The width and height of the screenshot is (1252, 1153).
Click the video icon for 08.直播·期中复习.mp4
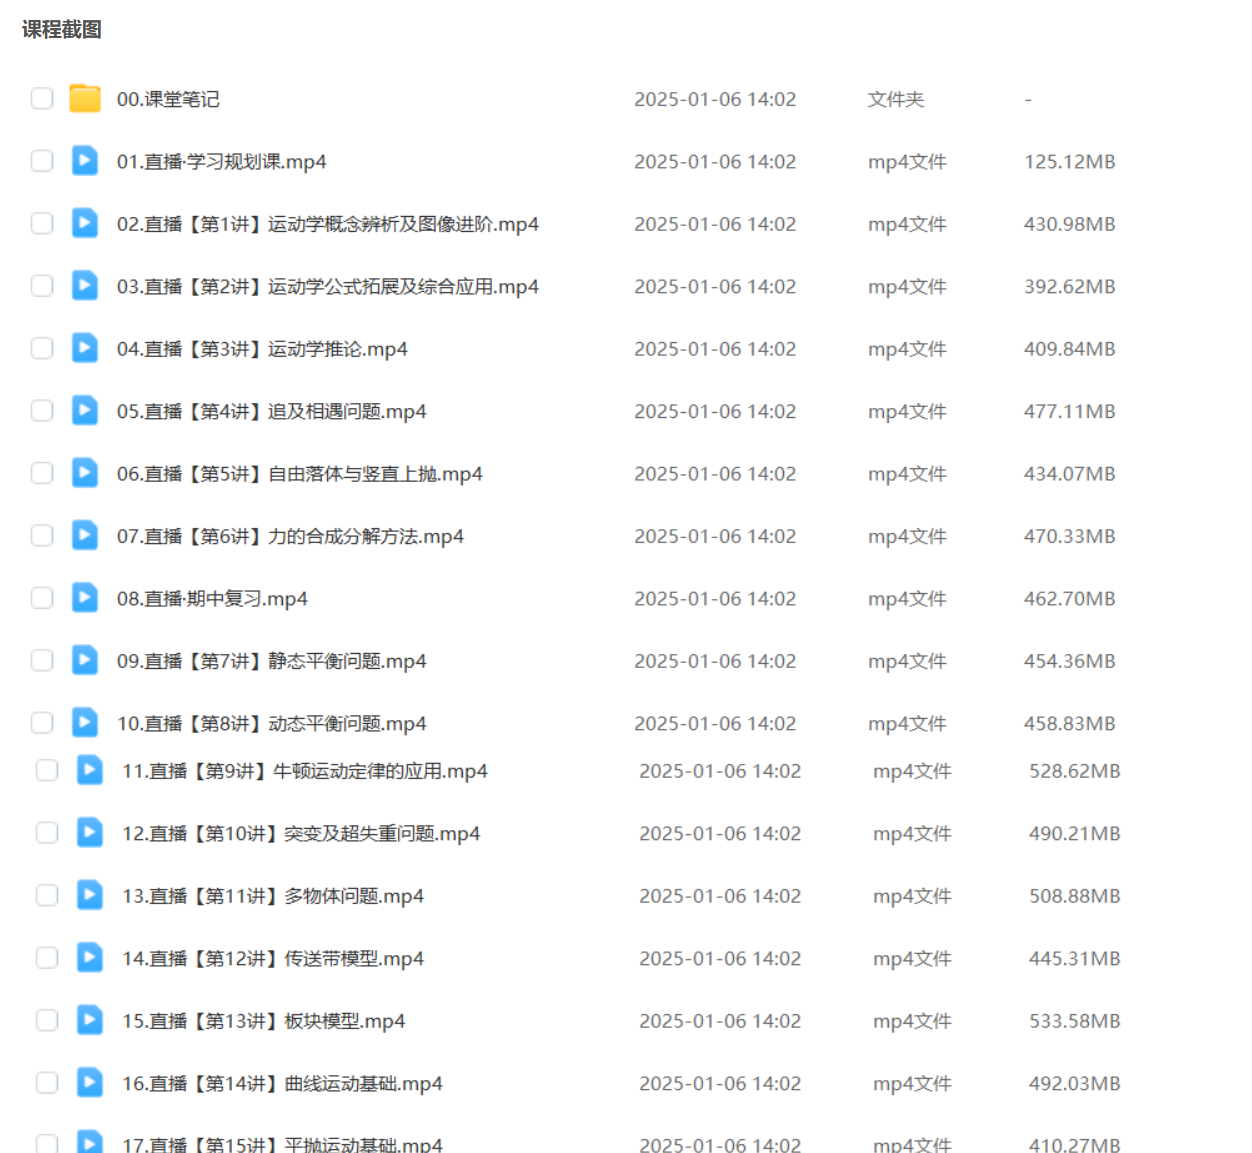(85, 598)
